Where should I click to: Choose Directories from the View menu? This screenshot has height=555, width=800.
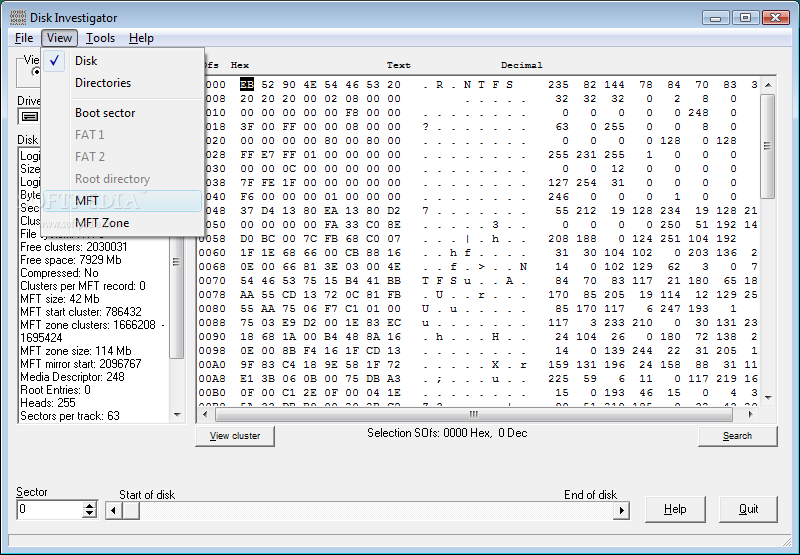click(122, 83)
